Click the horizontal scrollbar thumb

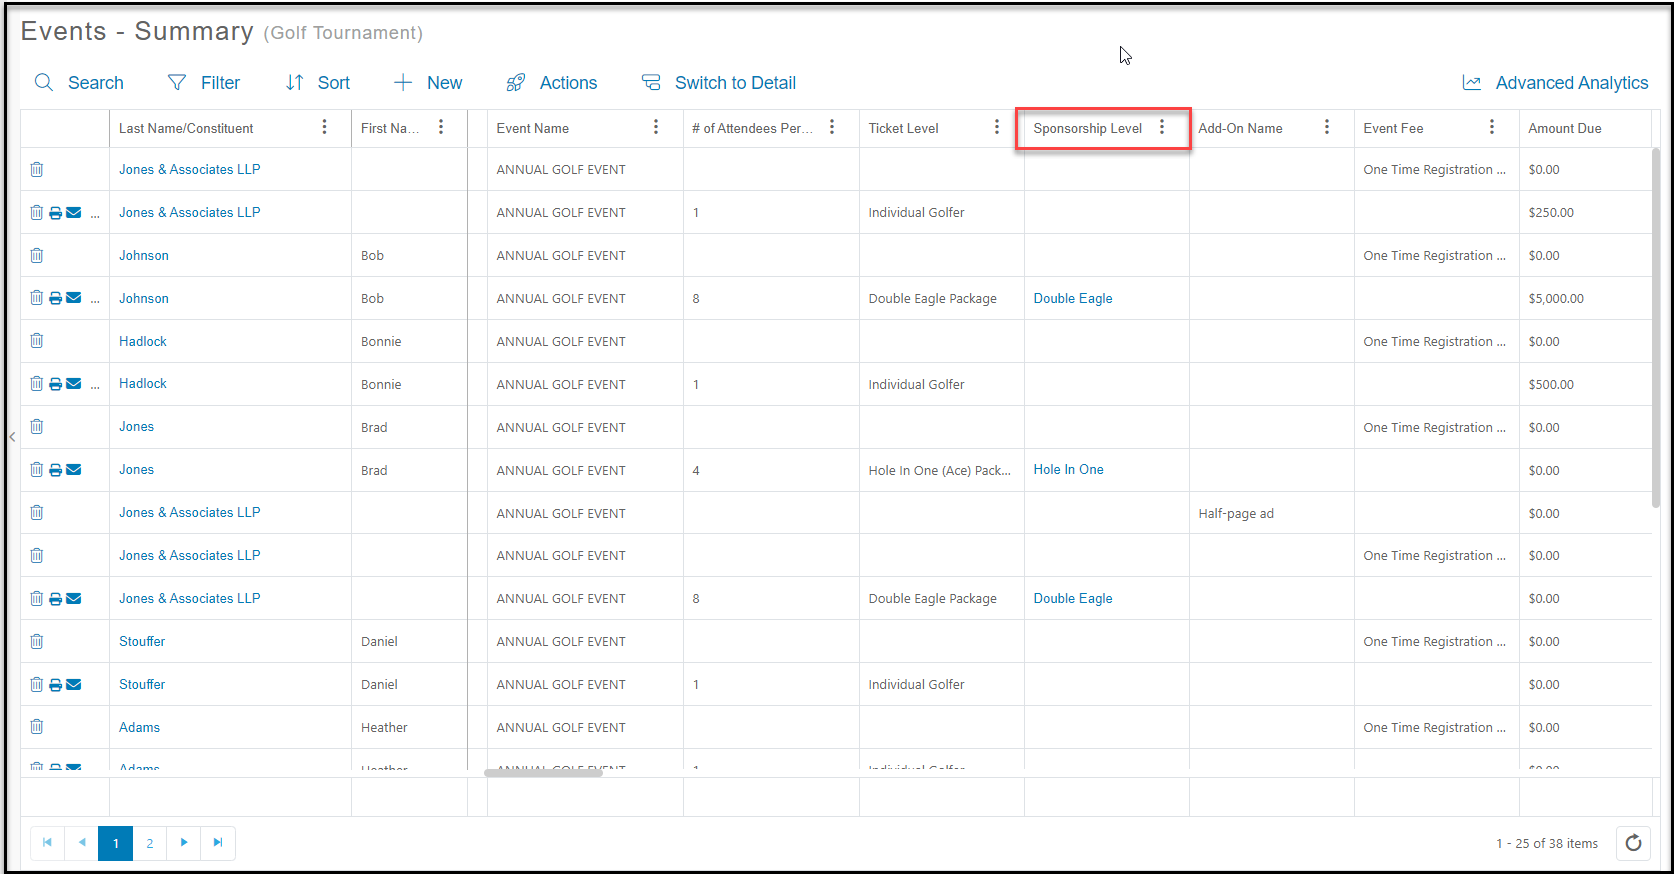coord(543,772)
